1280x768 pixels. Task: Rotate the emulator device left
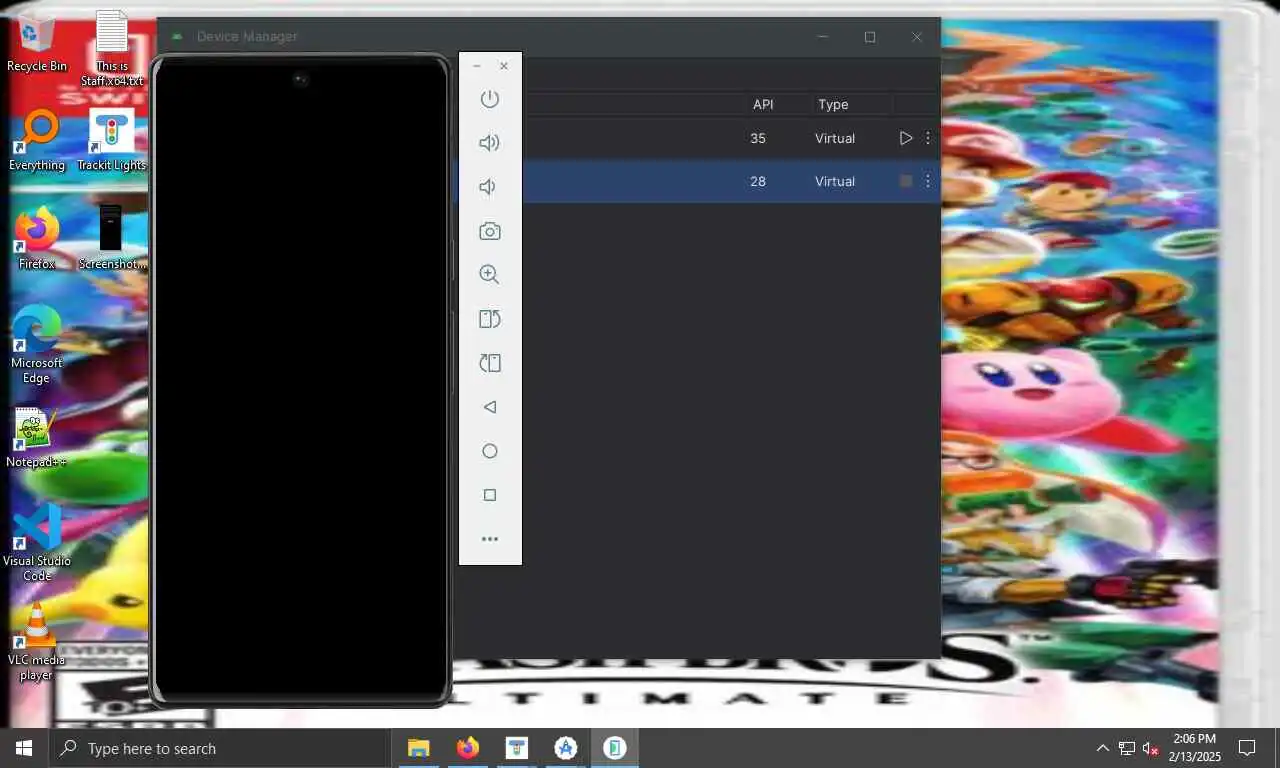(x=489, y=319)
